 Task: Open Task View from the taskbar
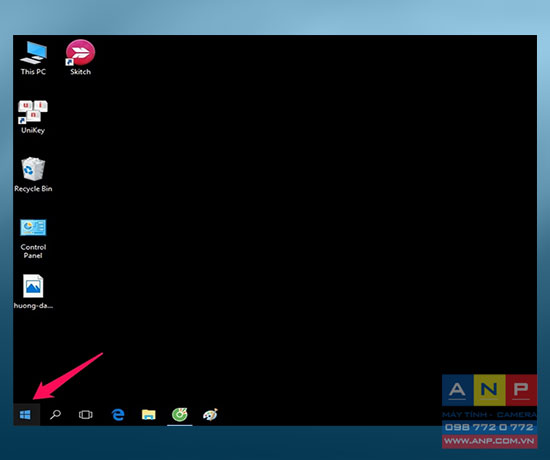tap(86, 415)
